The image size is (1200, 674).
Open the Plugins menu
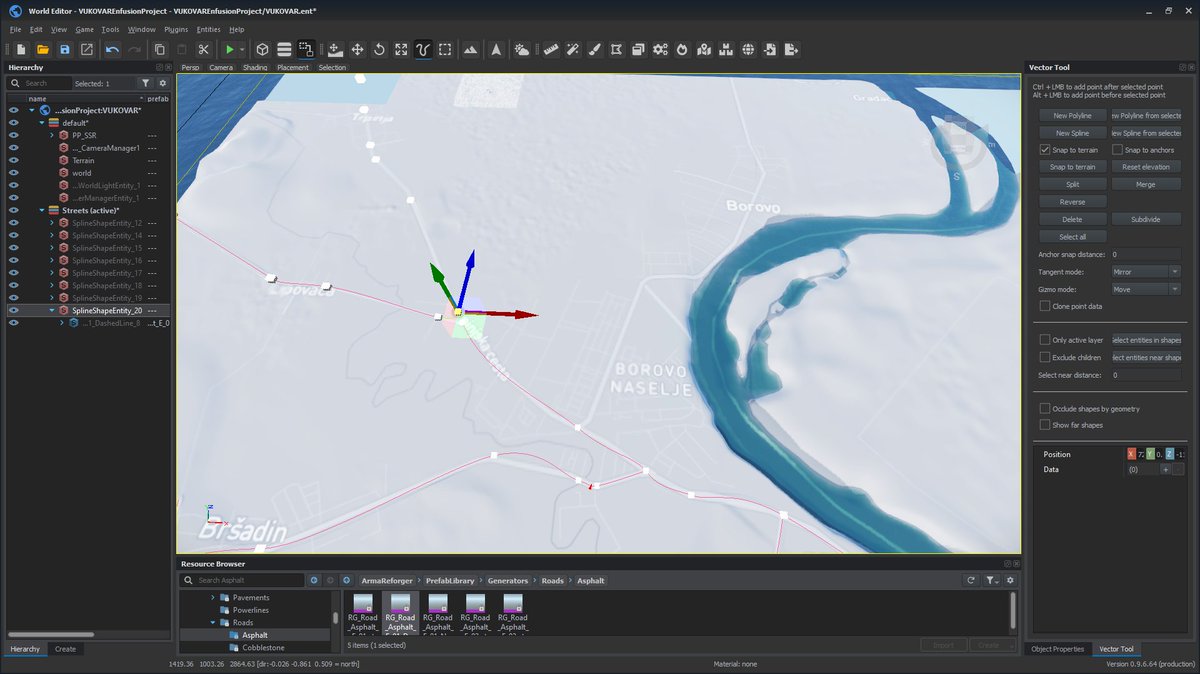pos(176,29)
